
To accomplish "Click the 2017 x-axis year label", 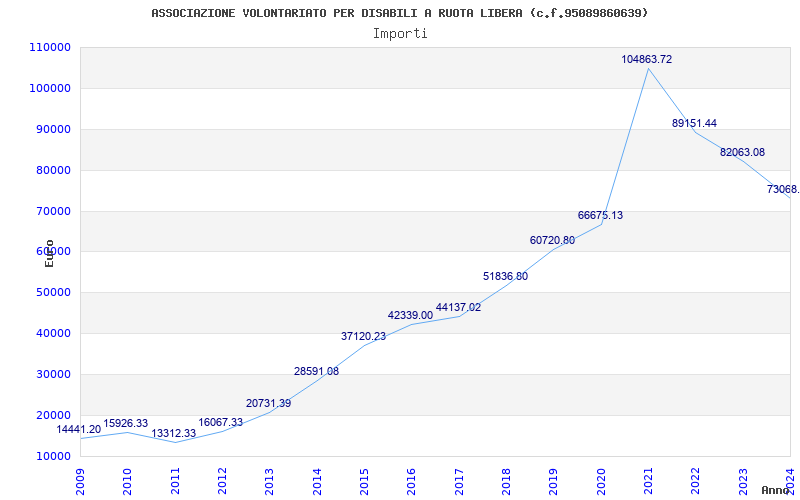I will tap(459, 482).
